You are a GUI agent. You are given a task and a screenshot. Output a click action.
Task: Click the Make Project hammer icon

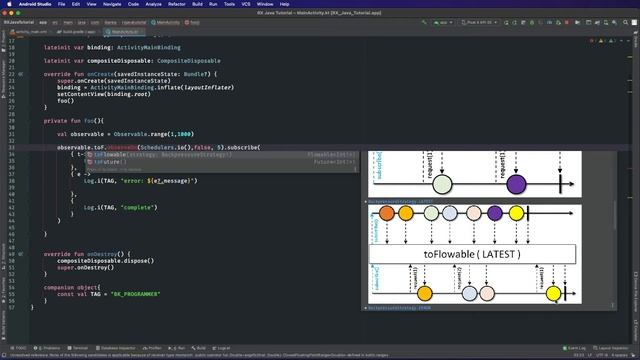[424, 22]
